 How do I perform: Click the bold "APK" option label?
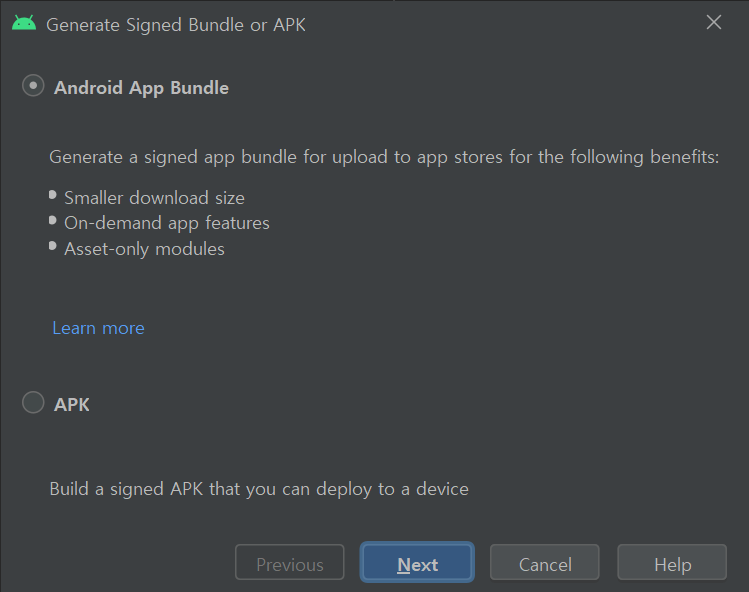click(x=72, y=405)
